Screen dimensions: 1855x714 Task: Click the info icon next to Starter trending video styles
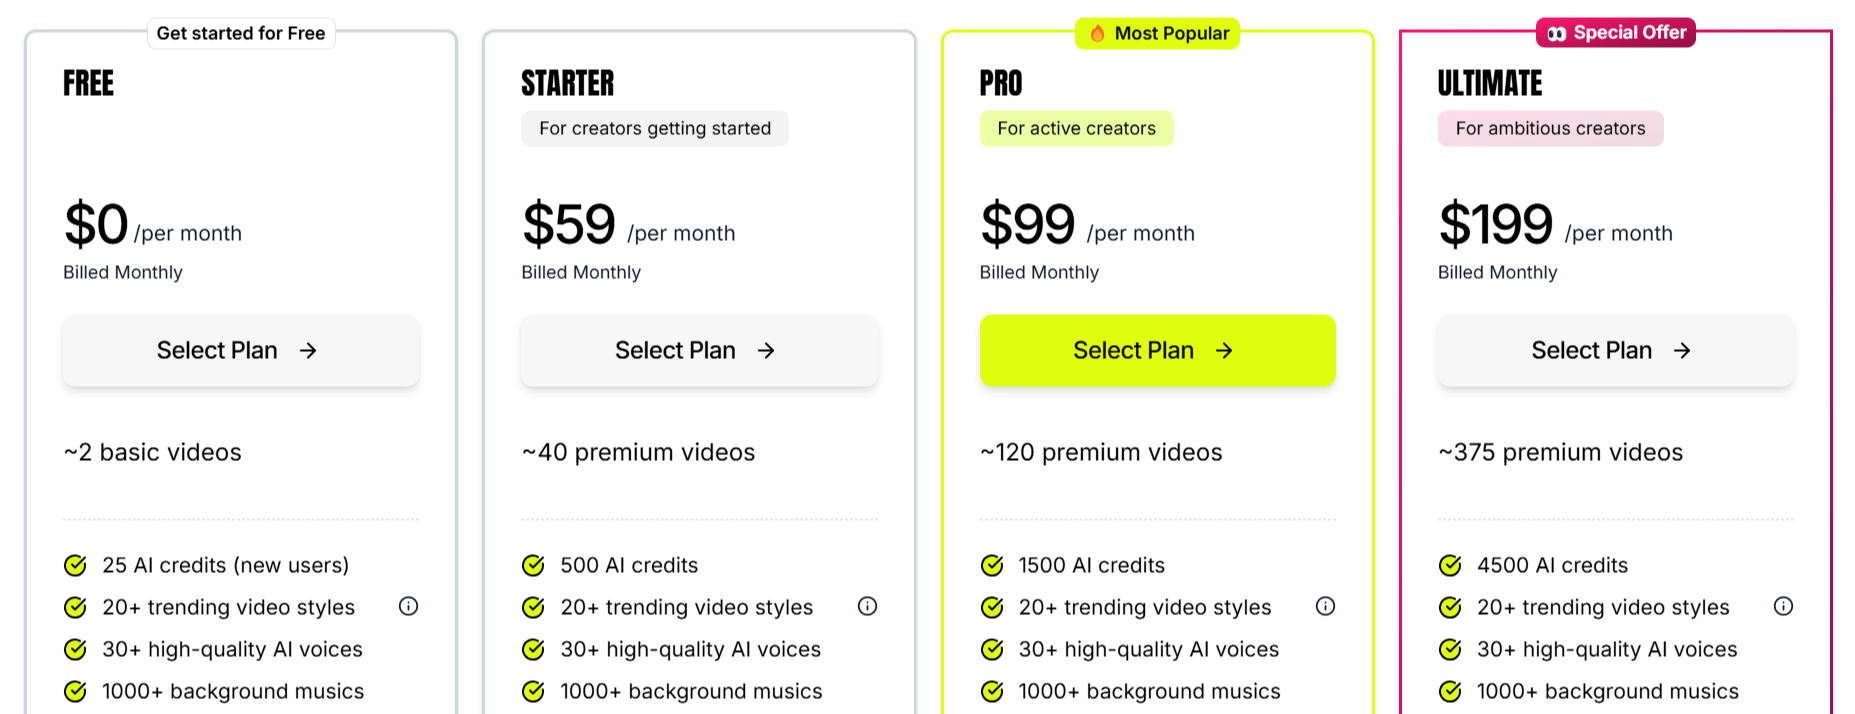(867, 606)
